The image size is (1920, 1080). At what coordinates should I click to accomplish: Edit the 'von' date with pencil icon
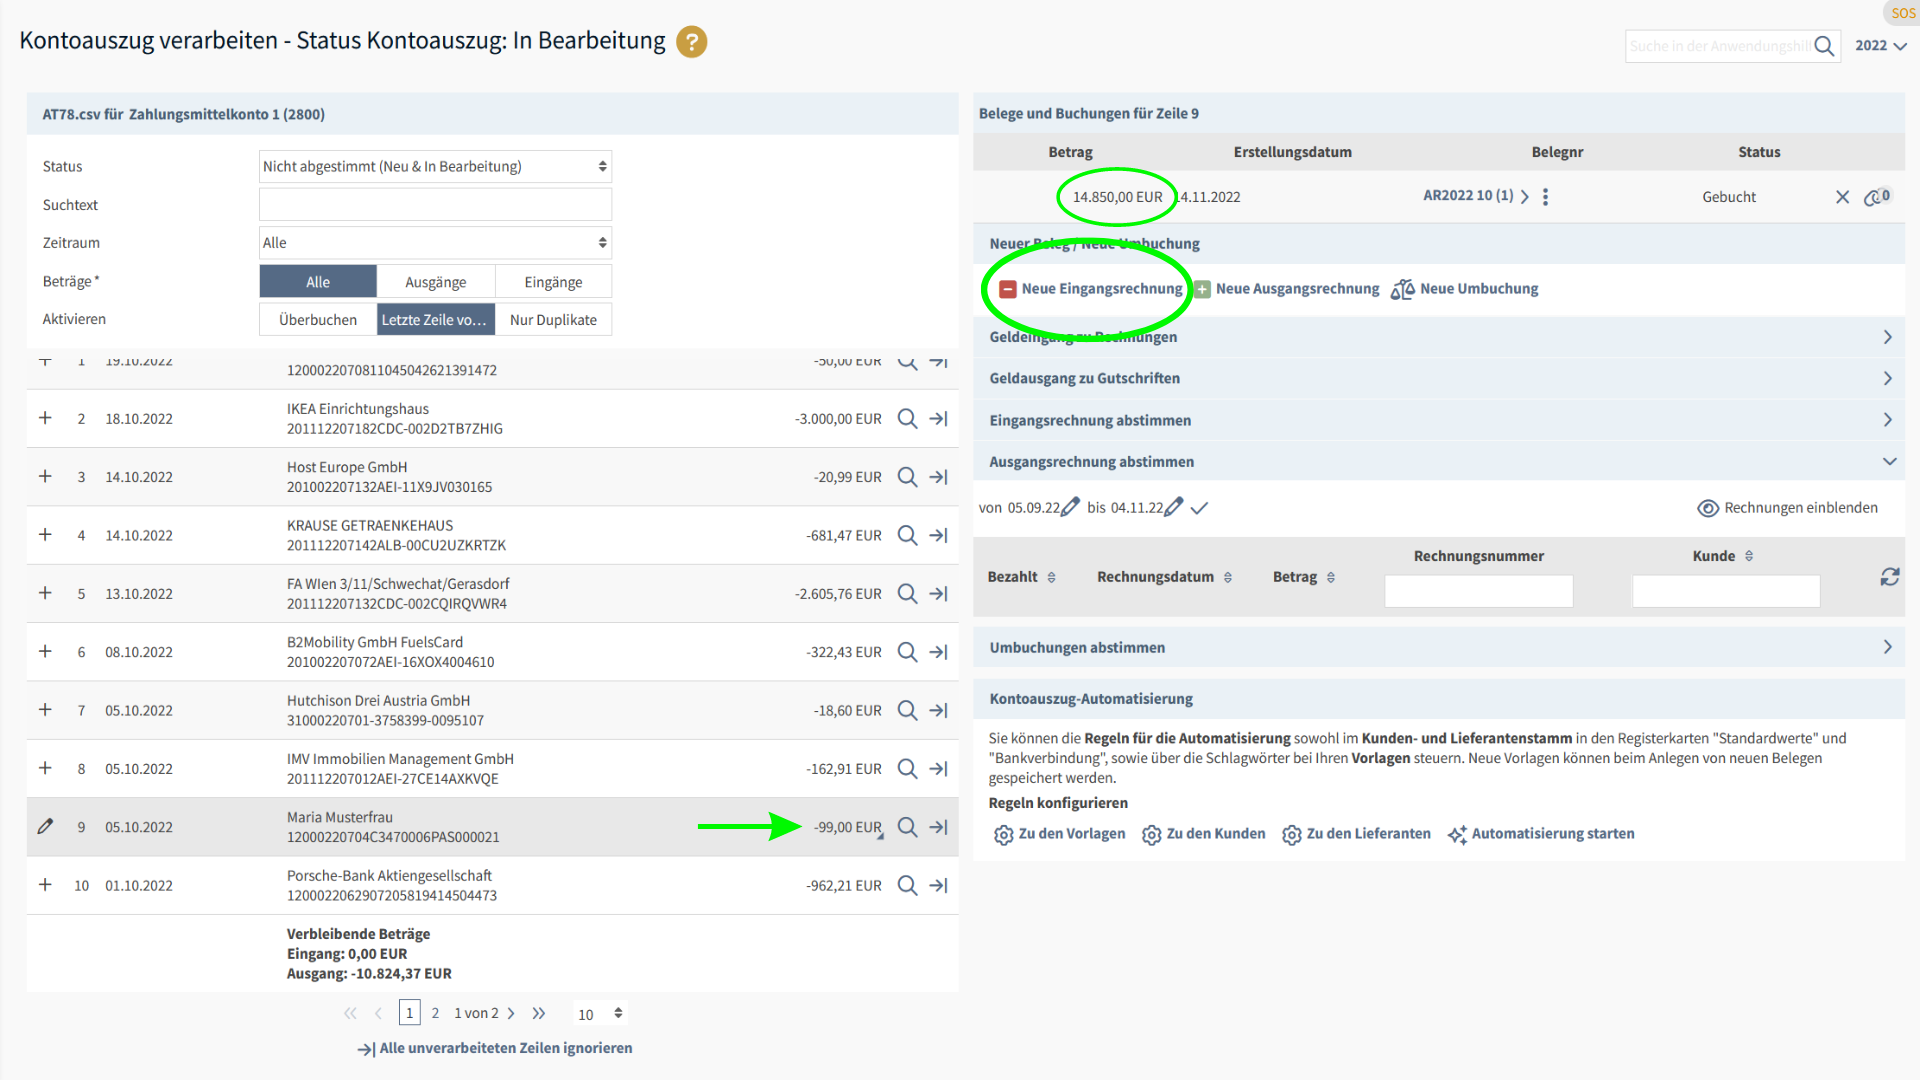coord(1070,507)
